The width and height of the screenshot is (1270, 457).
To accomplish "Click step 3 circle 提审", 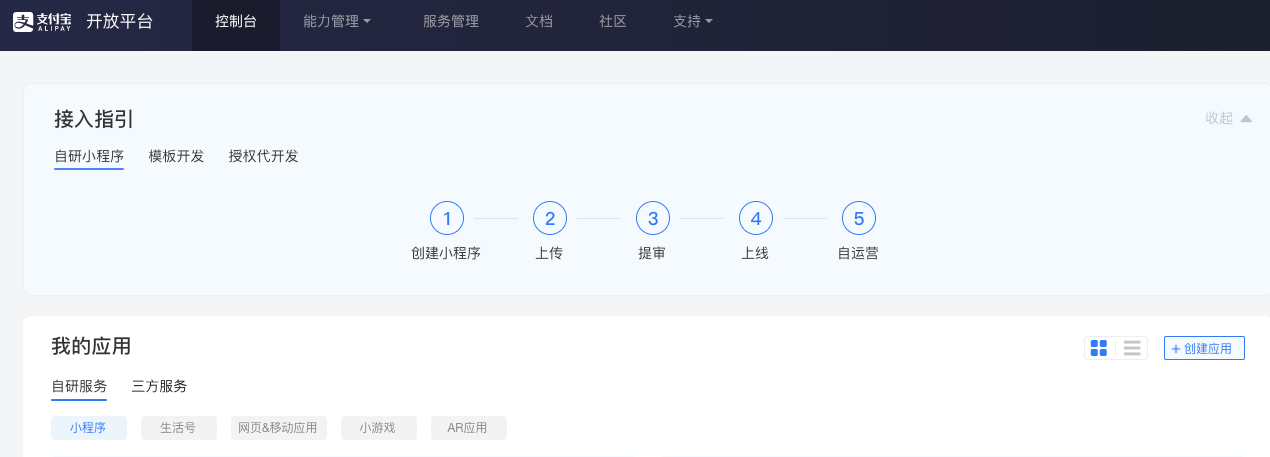I will 653,218.
